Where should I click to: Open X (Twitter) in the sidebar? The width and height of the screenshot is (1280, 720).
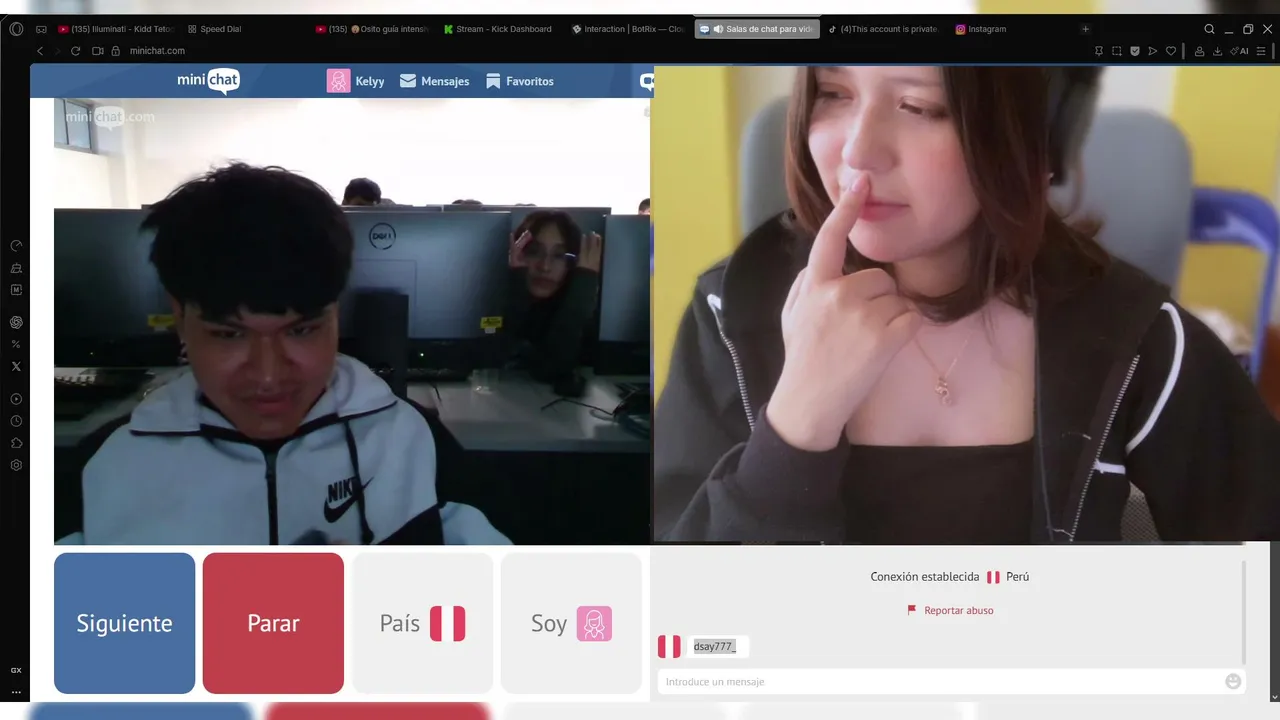(16, 366)
